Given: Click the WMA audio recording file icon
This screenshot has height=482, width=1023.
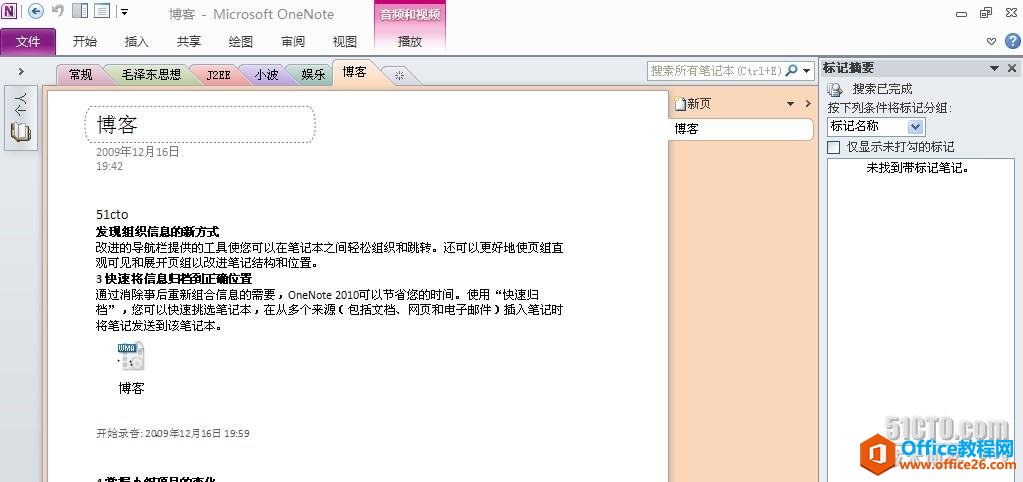Looking at the screenshot, I should click(x=131, y=357).
